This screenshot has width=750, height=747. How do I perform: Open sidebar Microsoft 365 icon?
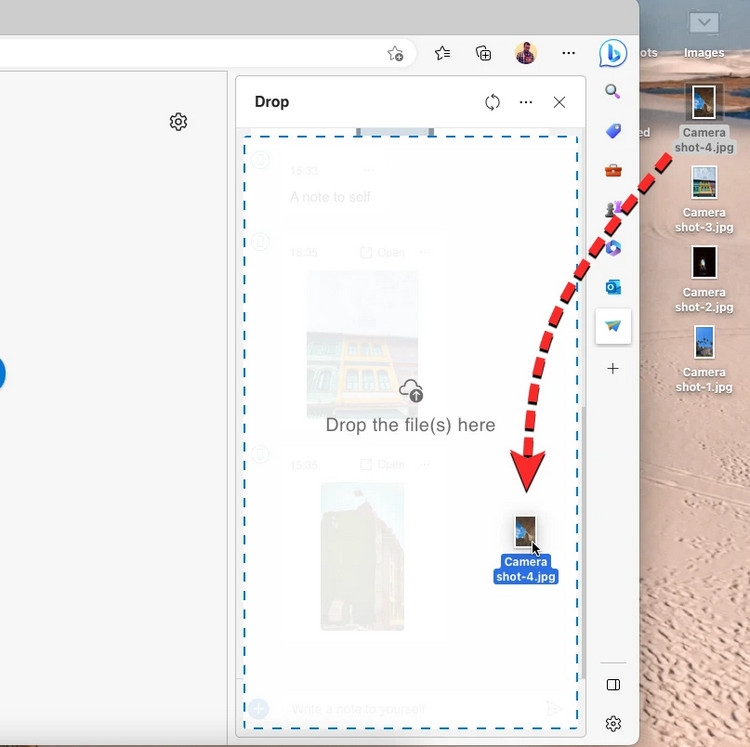pyautogui.click(x=613, y=248)
